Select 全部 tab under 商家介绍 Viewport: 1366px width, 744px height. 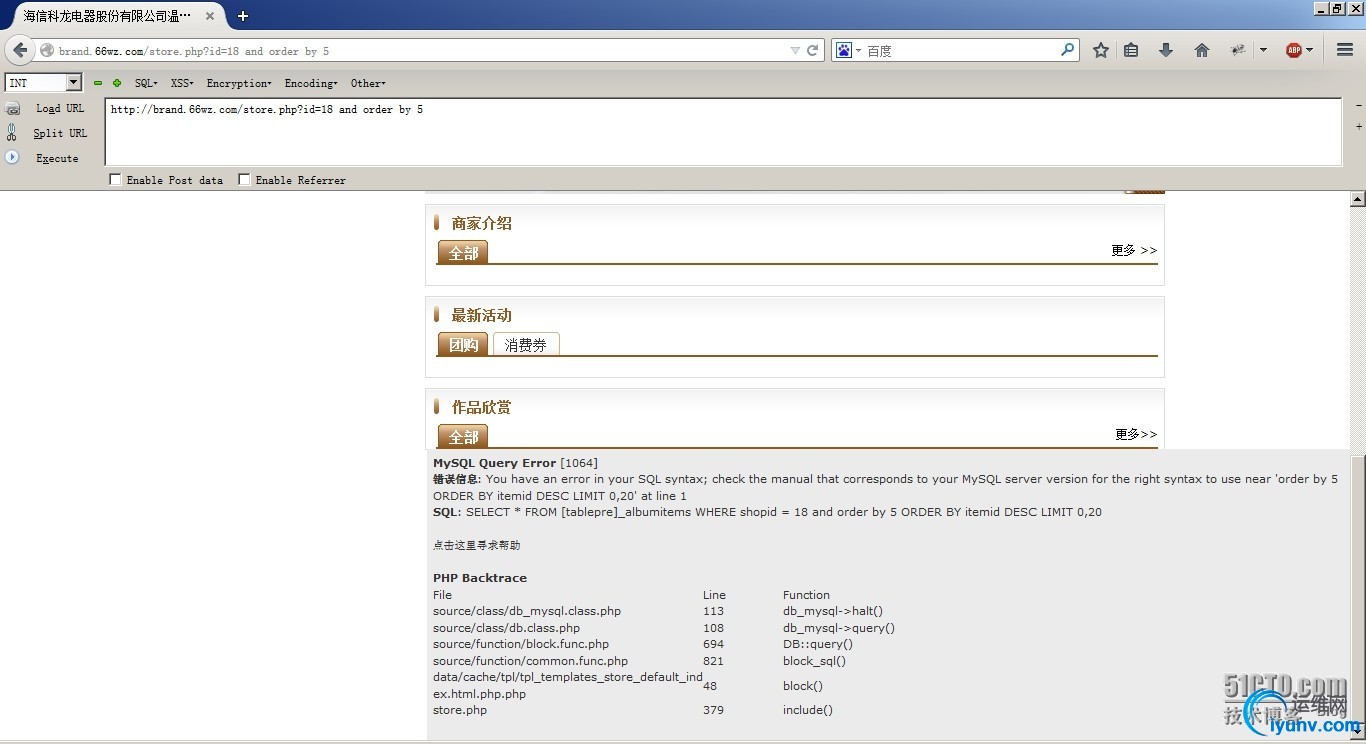[463, 253]
